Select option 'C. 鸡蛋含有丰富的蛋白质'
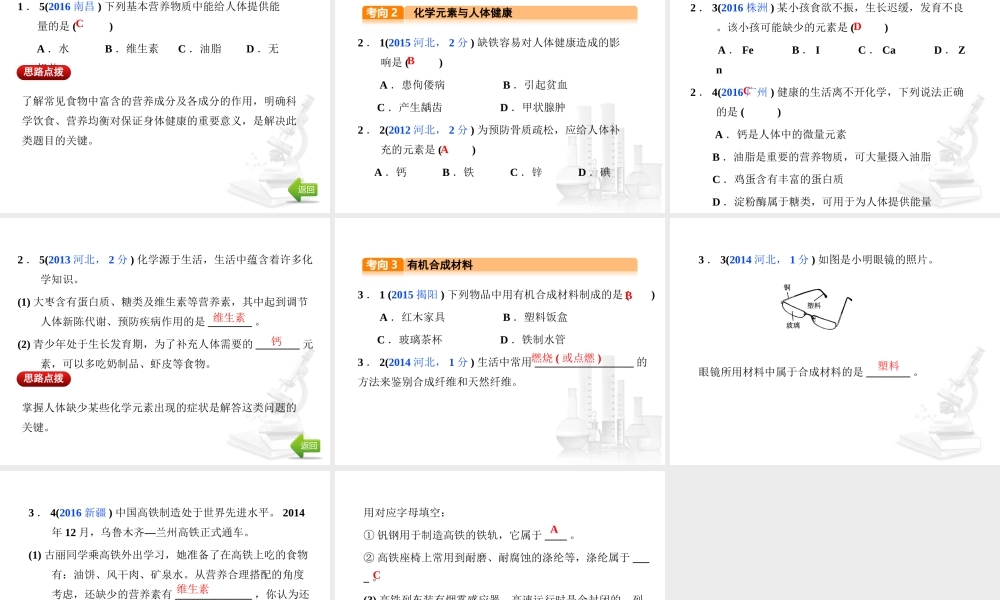1000x600 pixels. (778, 179)
